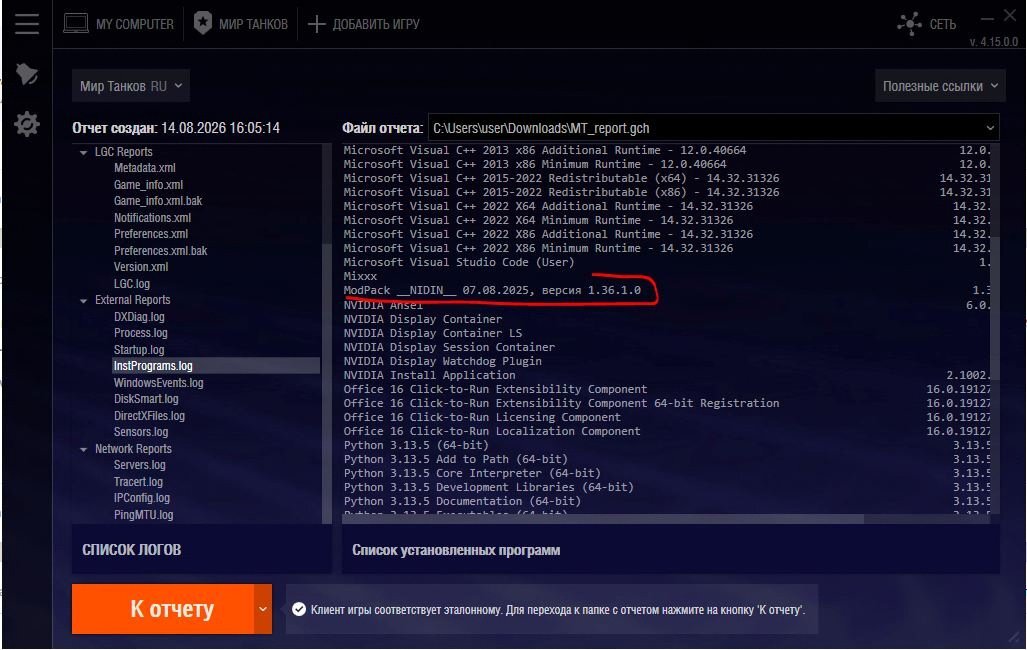Select WindowsEvents.log file
The width and height of the screenshot is (1027, 650).
(159, 383)
